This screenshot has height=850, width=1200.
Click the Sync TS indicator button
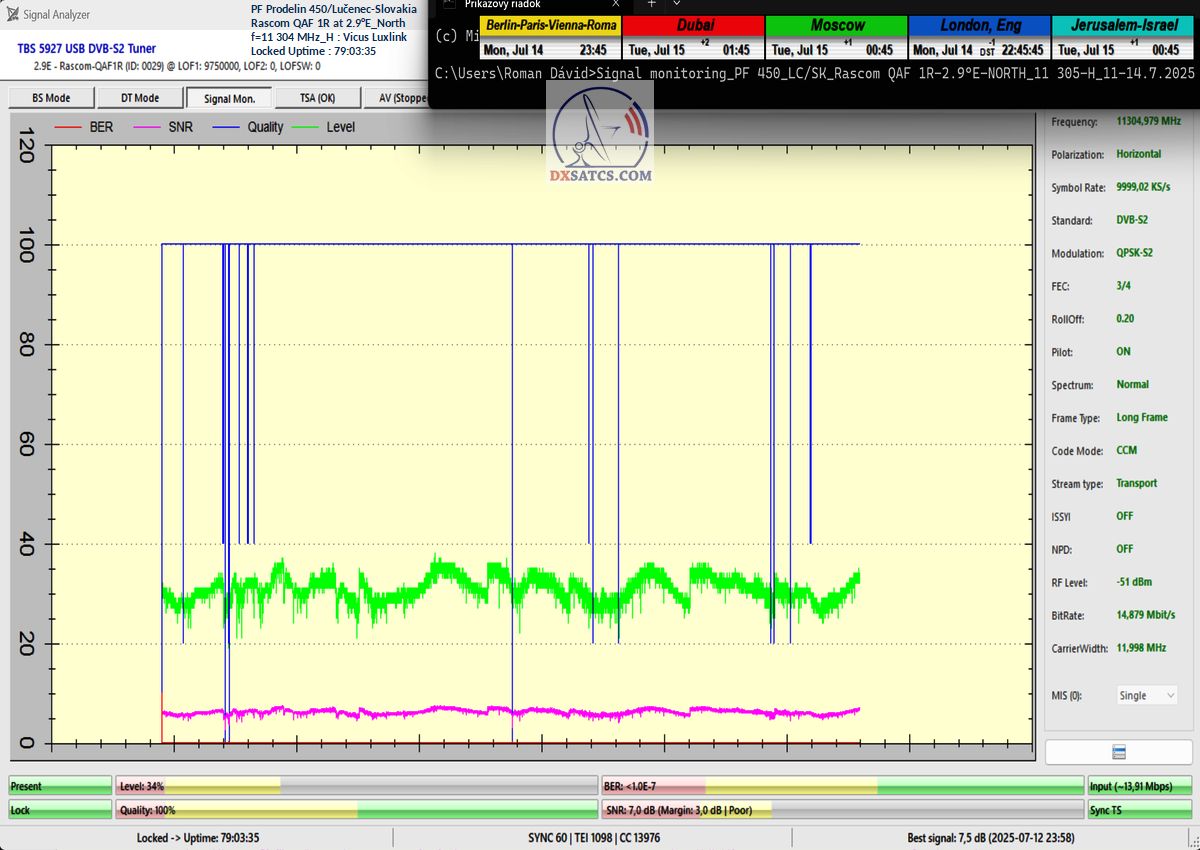[x=1138, y=810]
